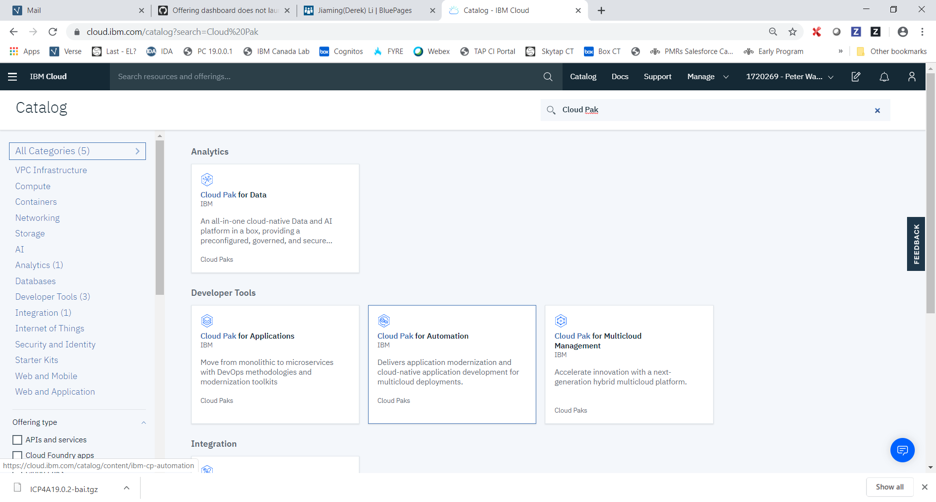
Task: Clear the Cloud Pak catalog search
Action: click(878, 110)
